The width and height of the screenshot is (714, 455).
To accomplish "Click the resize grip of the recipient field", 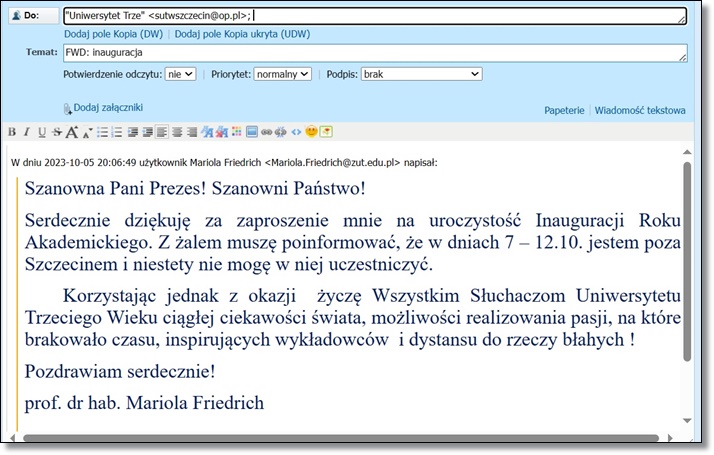I will tap(682, 19).
